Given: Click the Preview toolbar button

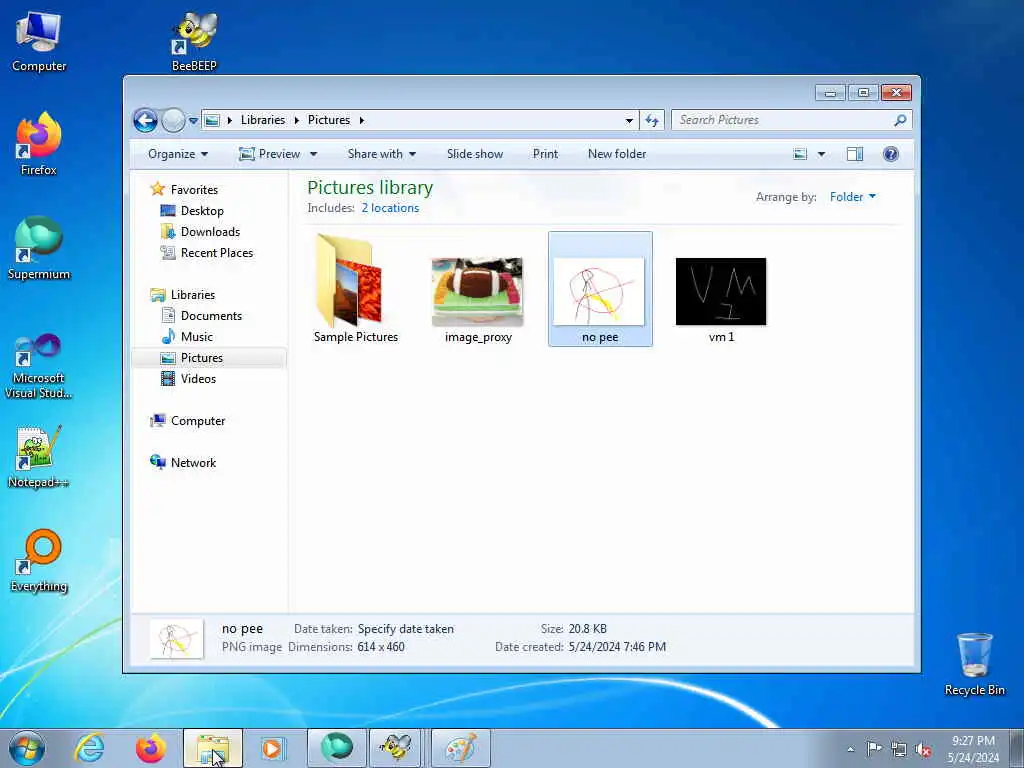Looking at the screenshot, I should click(270, 154).
